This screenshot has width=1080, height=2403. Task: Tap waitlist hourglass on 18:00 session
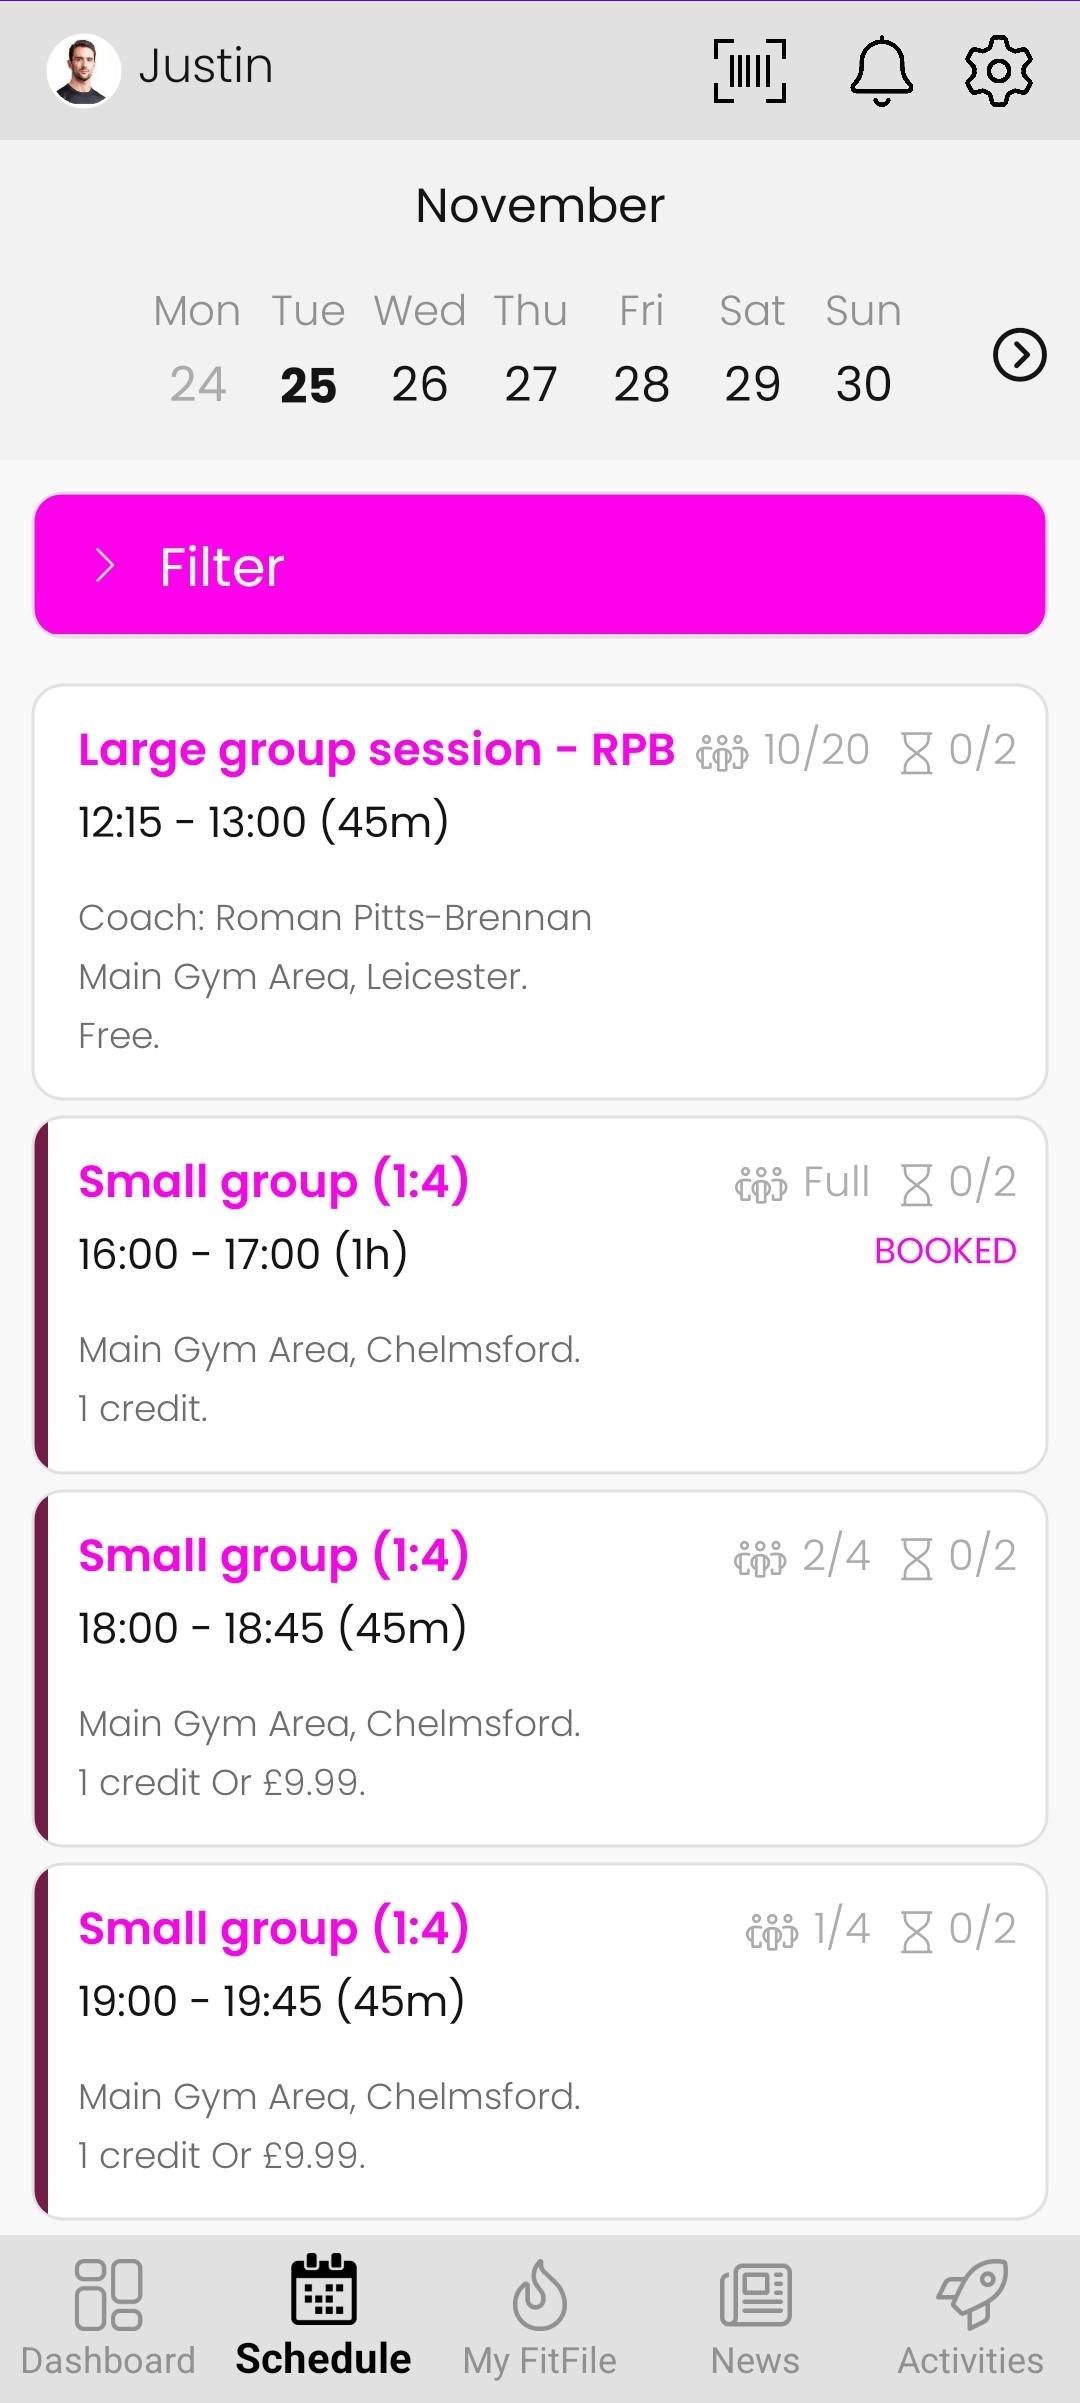tap(916, 1558)
